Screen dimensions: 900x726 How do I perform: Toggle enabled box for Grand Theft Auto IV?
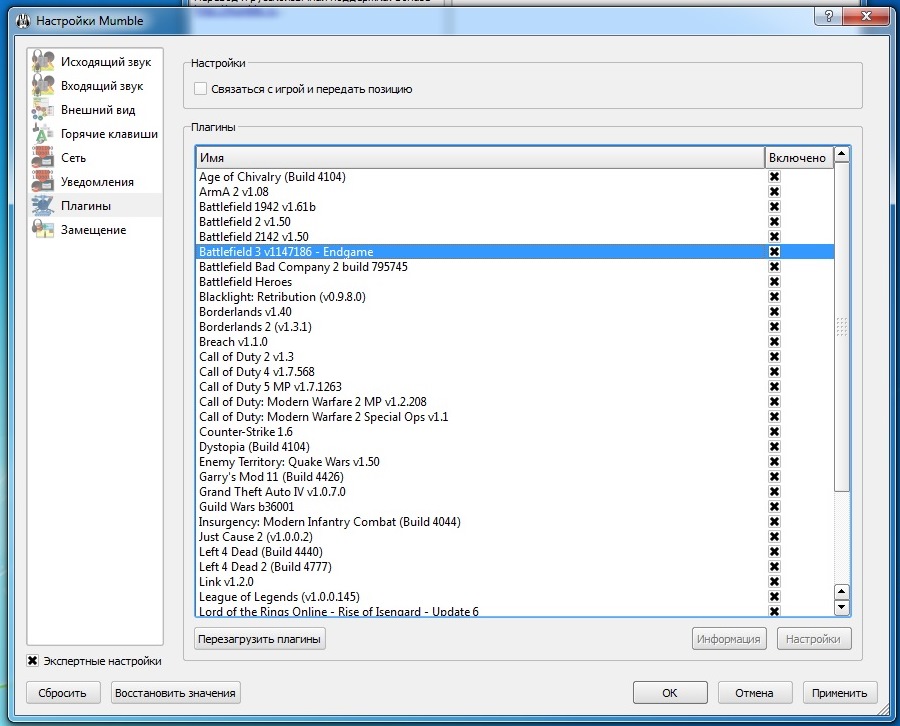774,492
